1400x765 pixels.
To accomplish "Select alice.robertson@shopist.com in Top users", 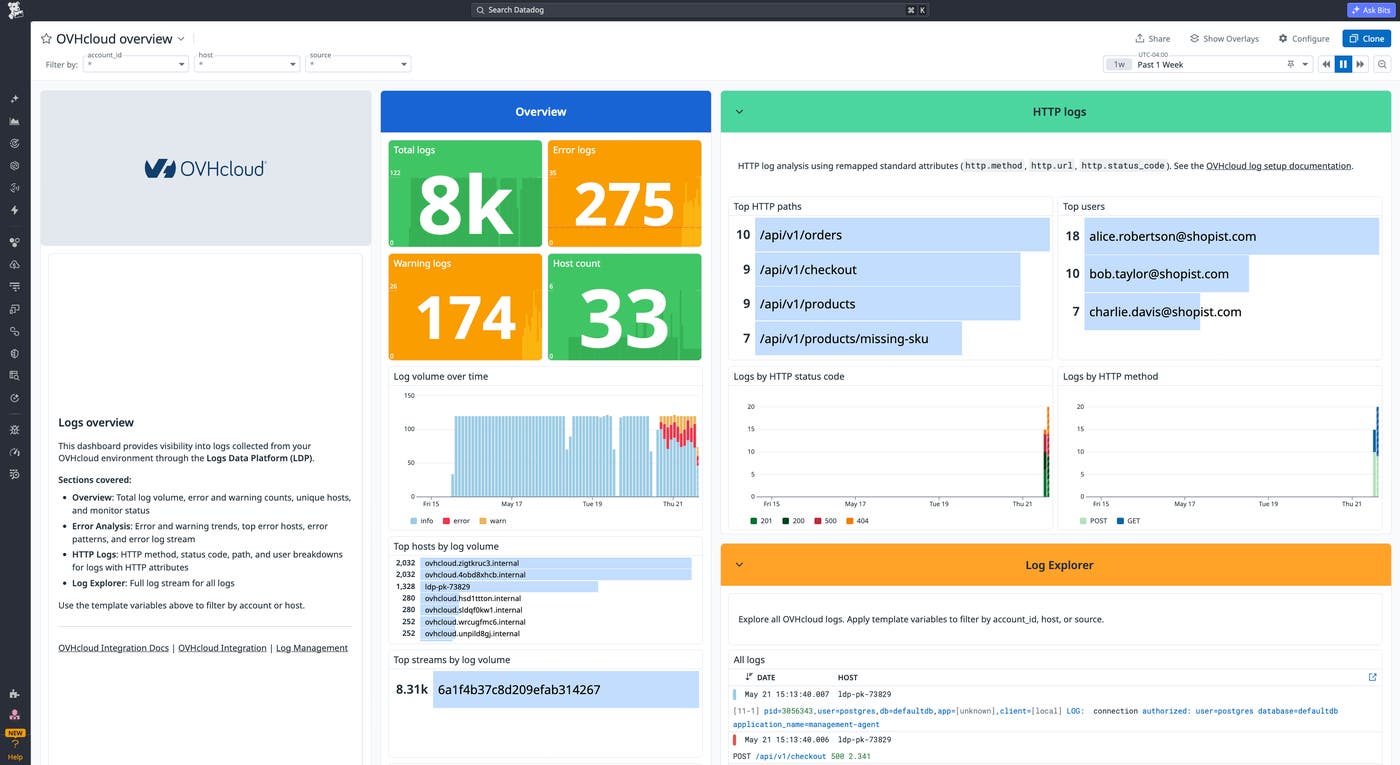I will tap(1221, 236).
